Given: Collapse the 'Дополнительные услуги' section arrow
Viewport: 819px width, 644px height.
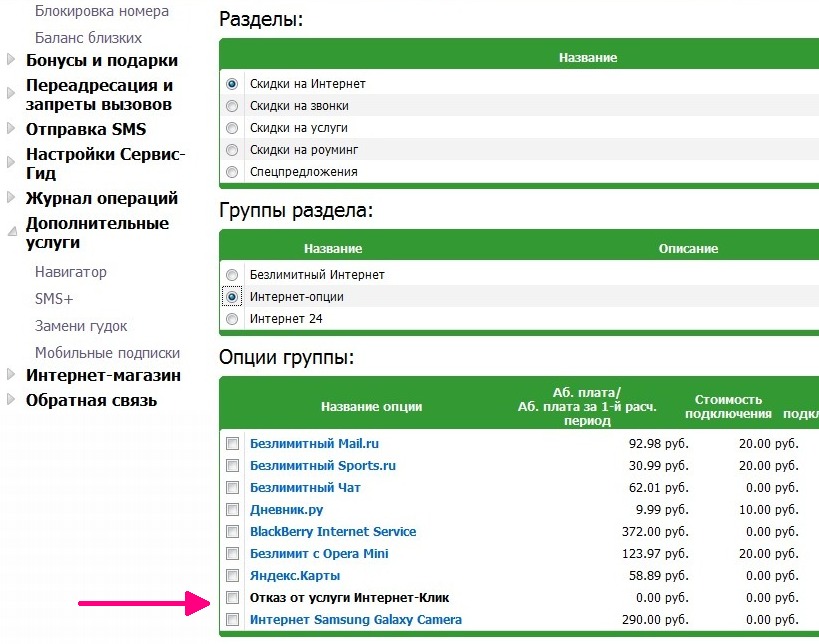Looking at the screenshot, I should pyautogui.click(x=11, y=232).
